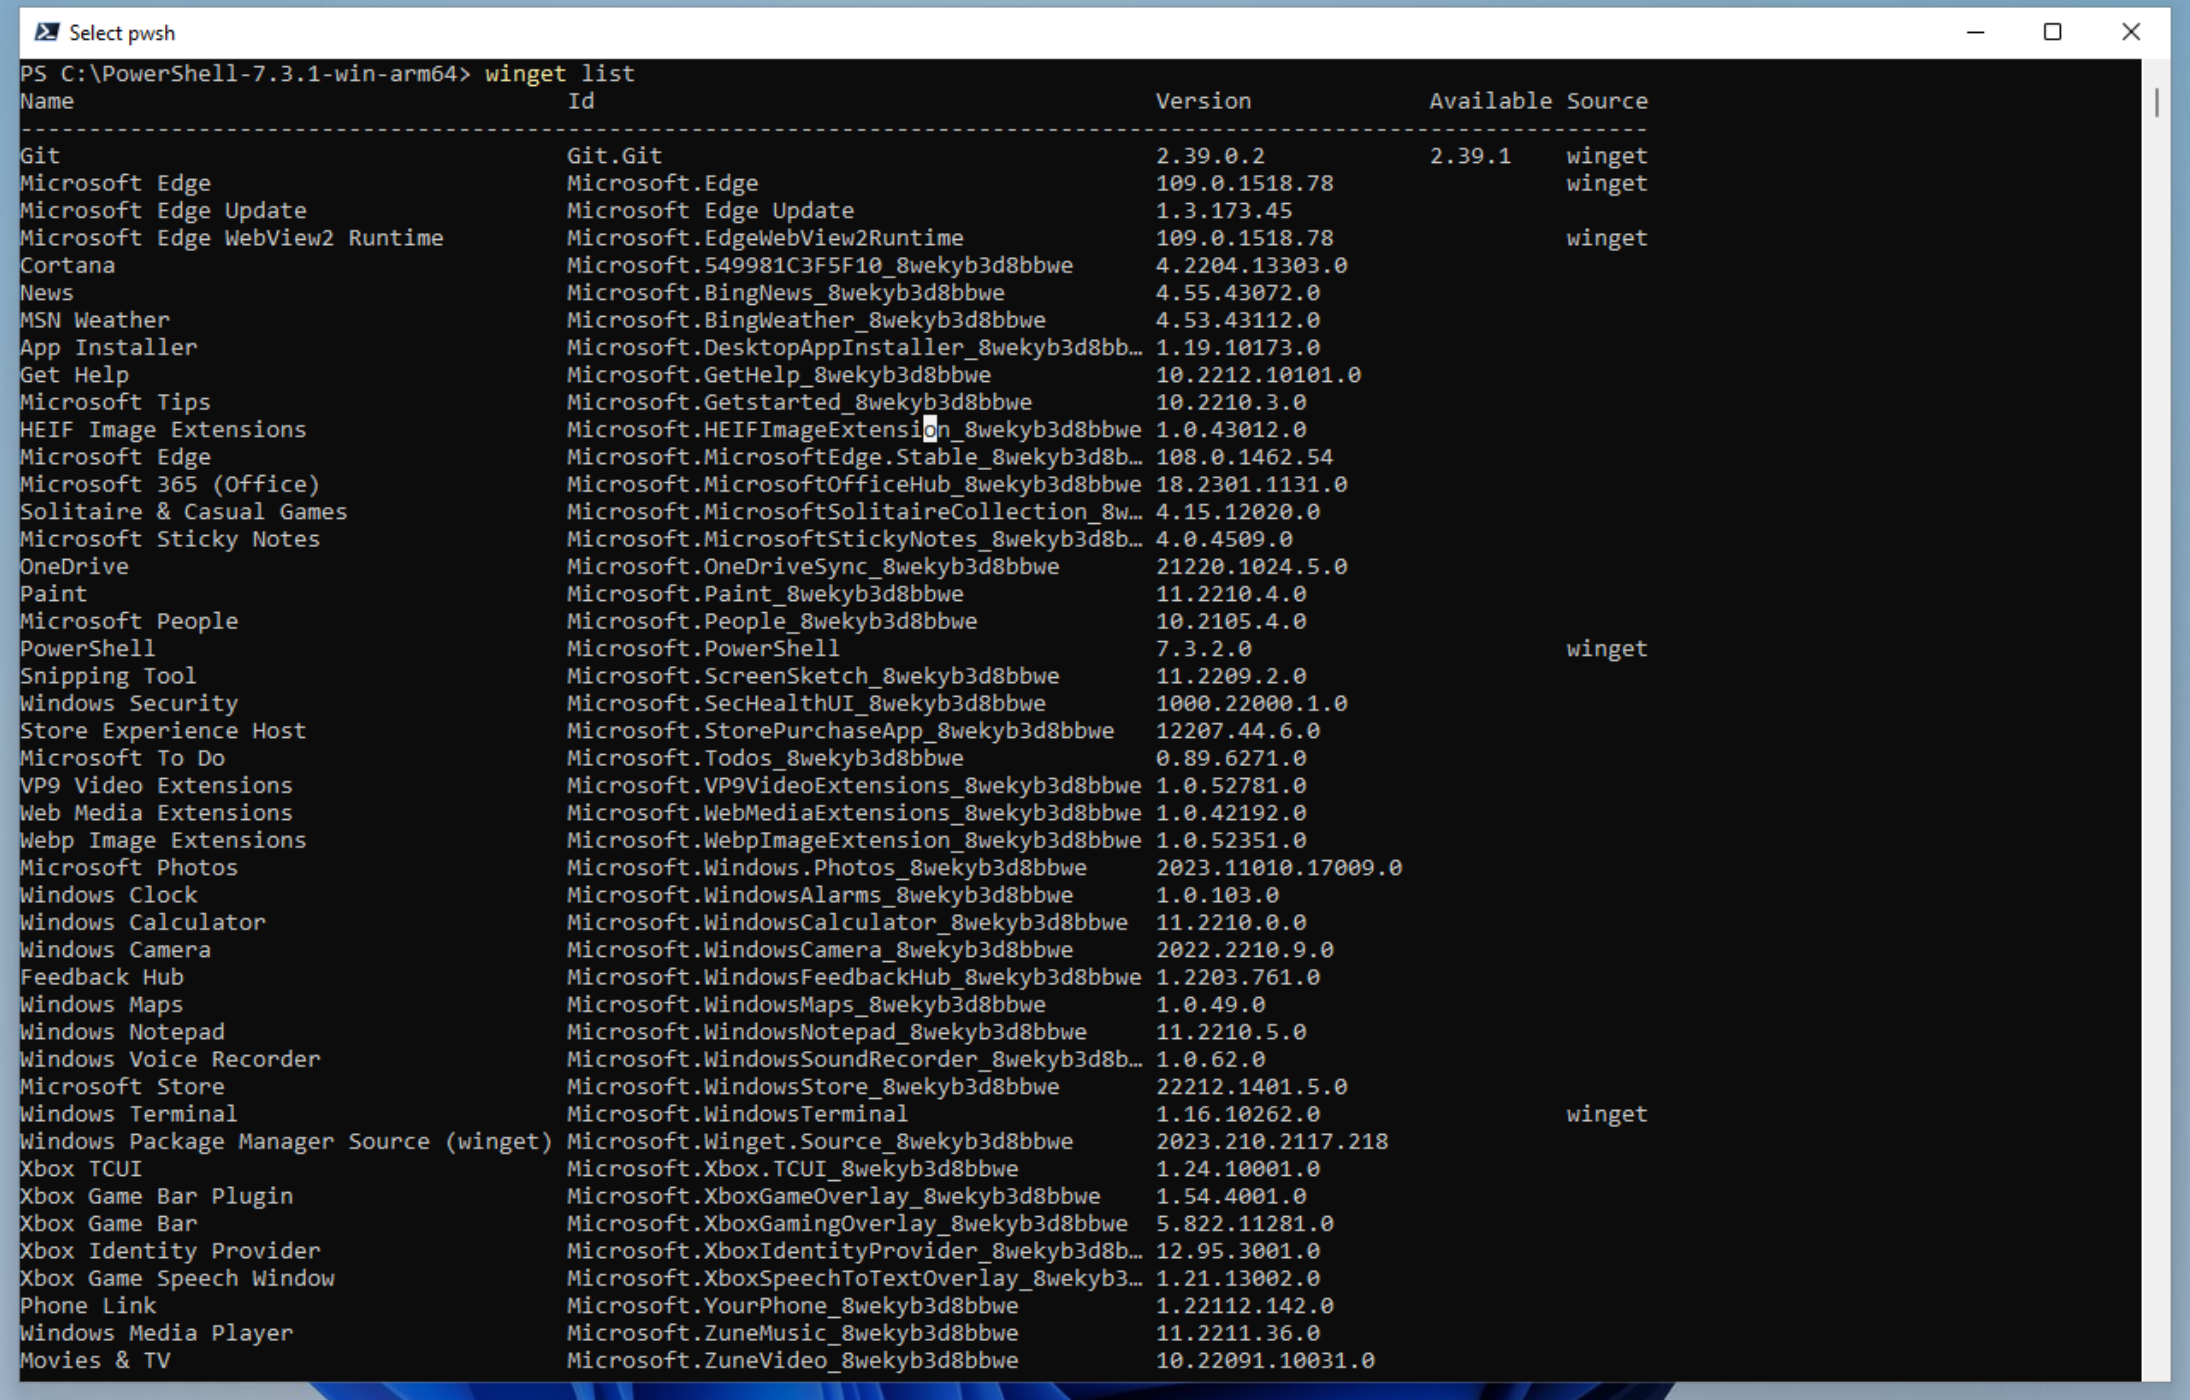Click PowerShell version 7.3.2.0
Viewport: 2190px width, 1400px height.
coord(1203,648)
